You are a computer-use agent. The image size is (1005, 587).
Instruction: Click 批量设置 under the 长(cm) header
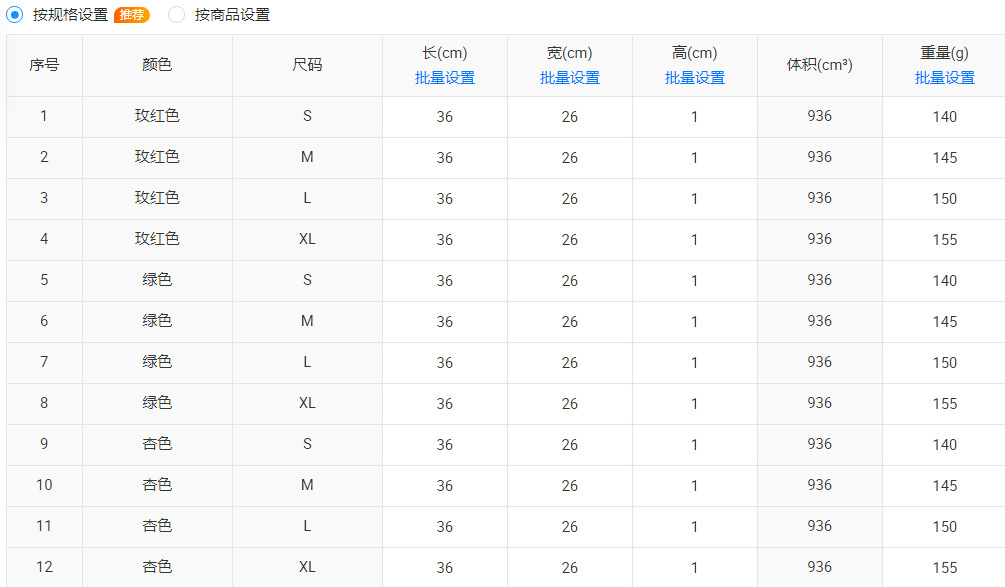(x=445, y=78)
